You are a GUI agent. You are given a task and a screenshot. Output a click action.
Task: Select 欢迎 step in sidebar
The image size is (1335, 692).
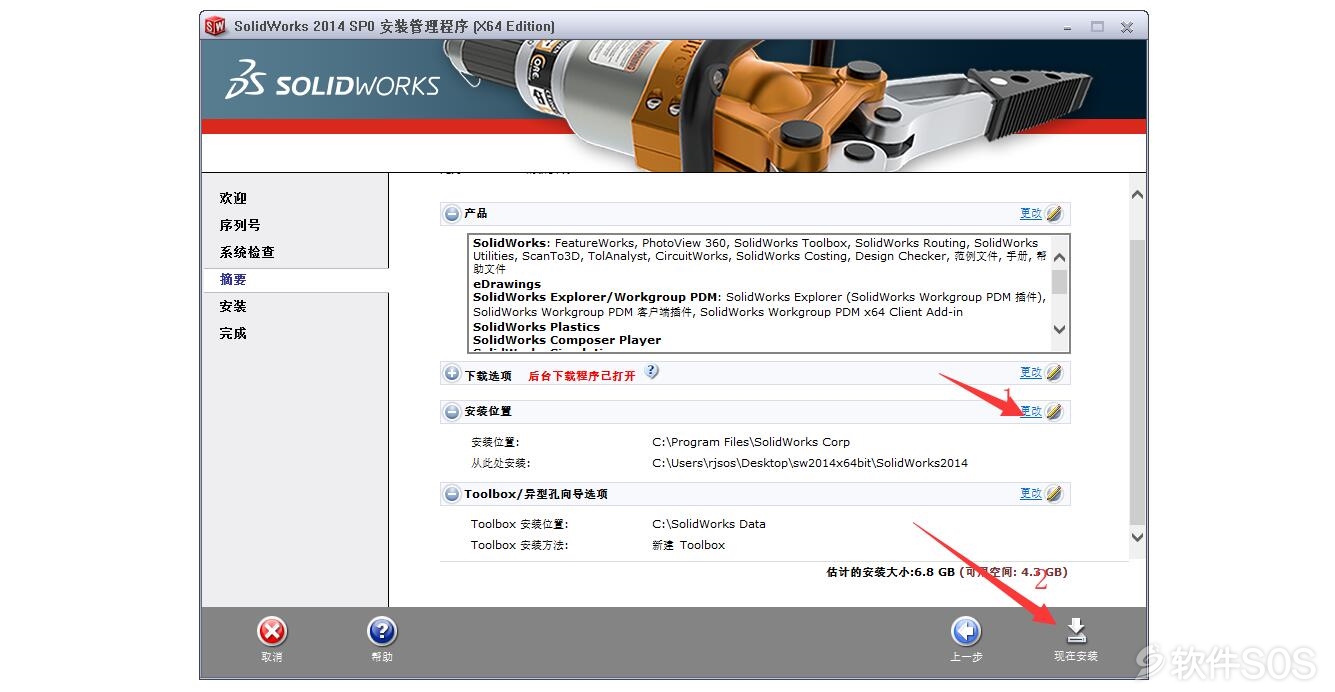(x=233, y=199)
